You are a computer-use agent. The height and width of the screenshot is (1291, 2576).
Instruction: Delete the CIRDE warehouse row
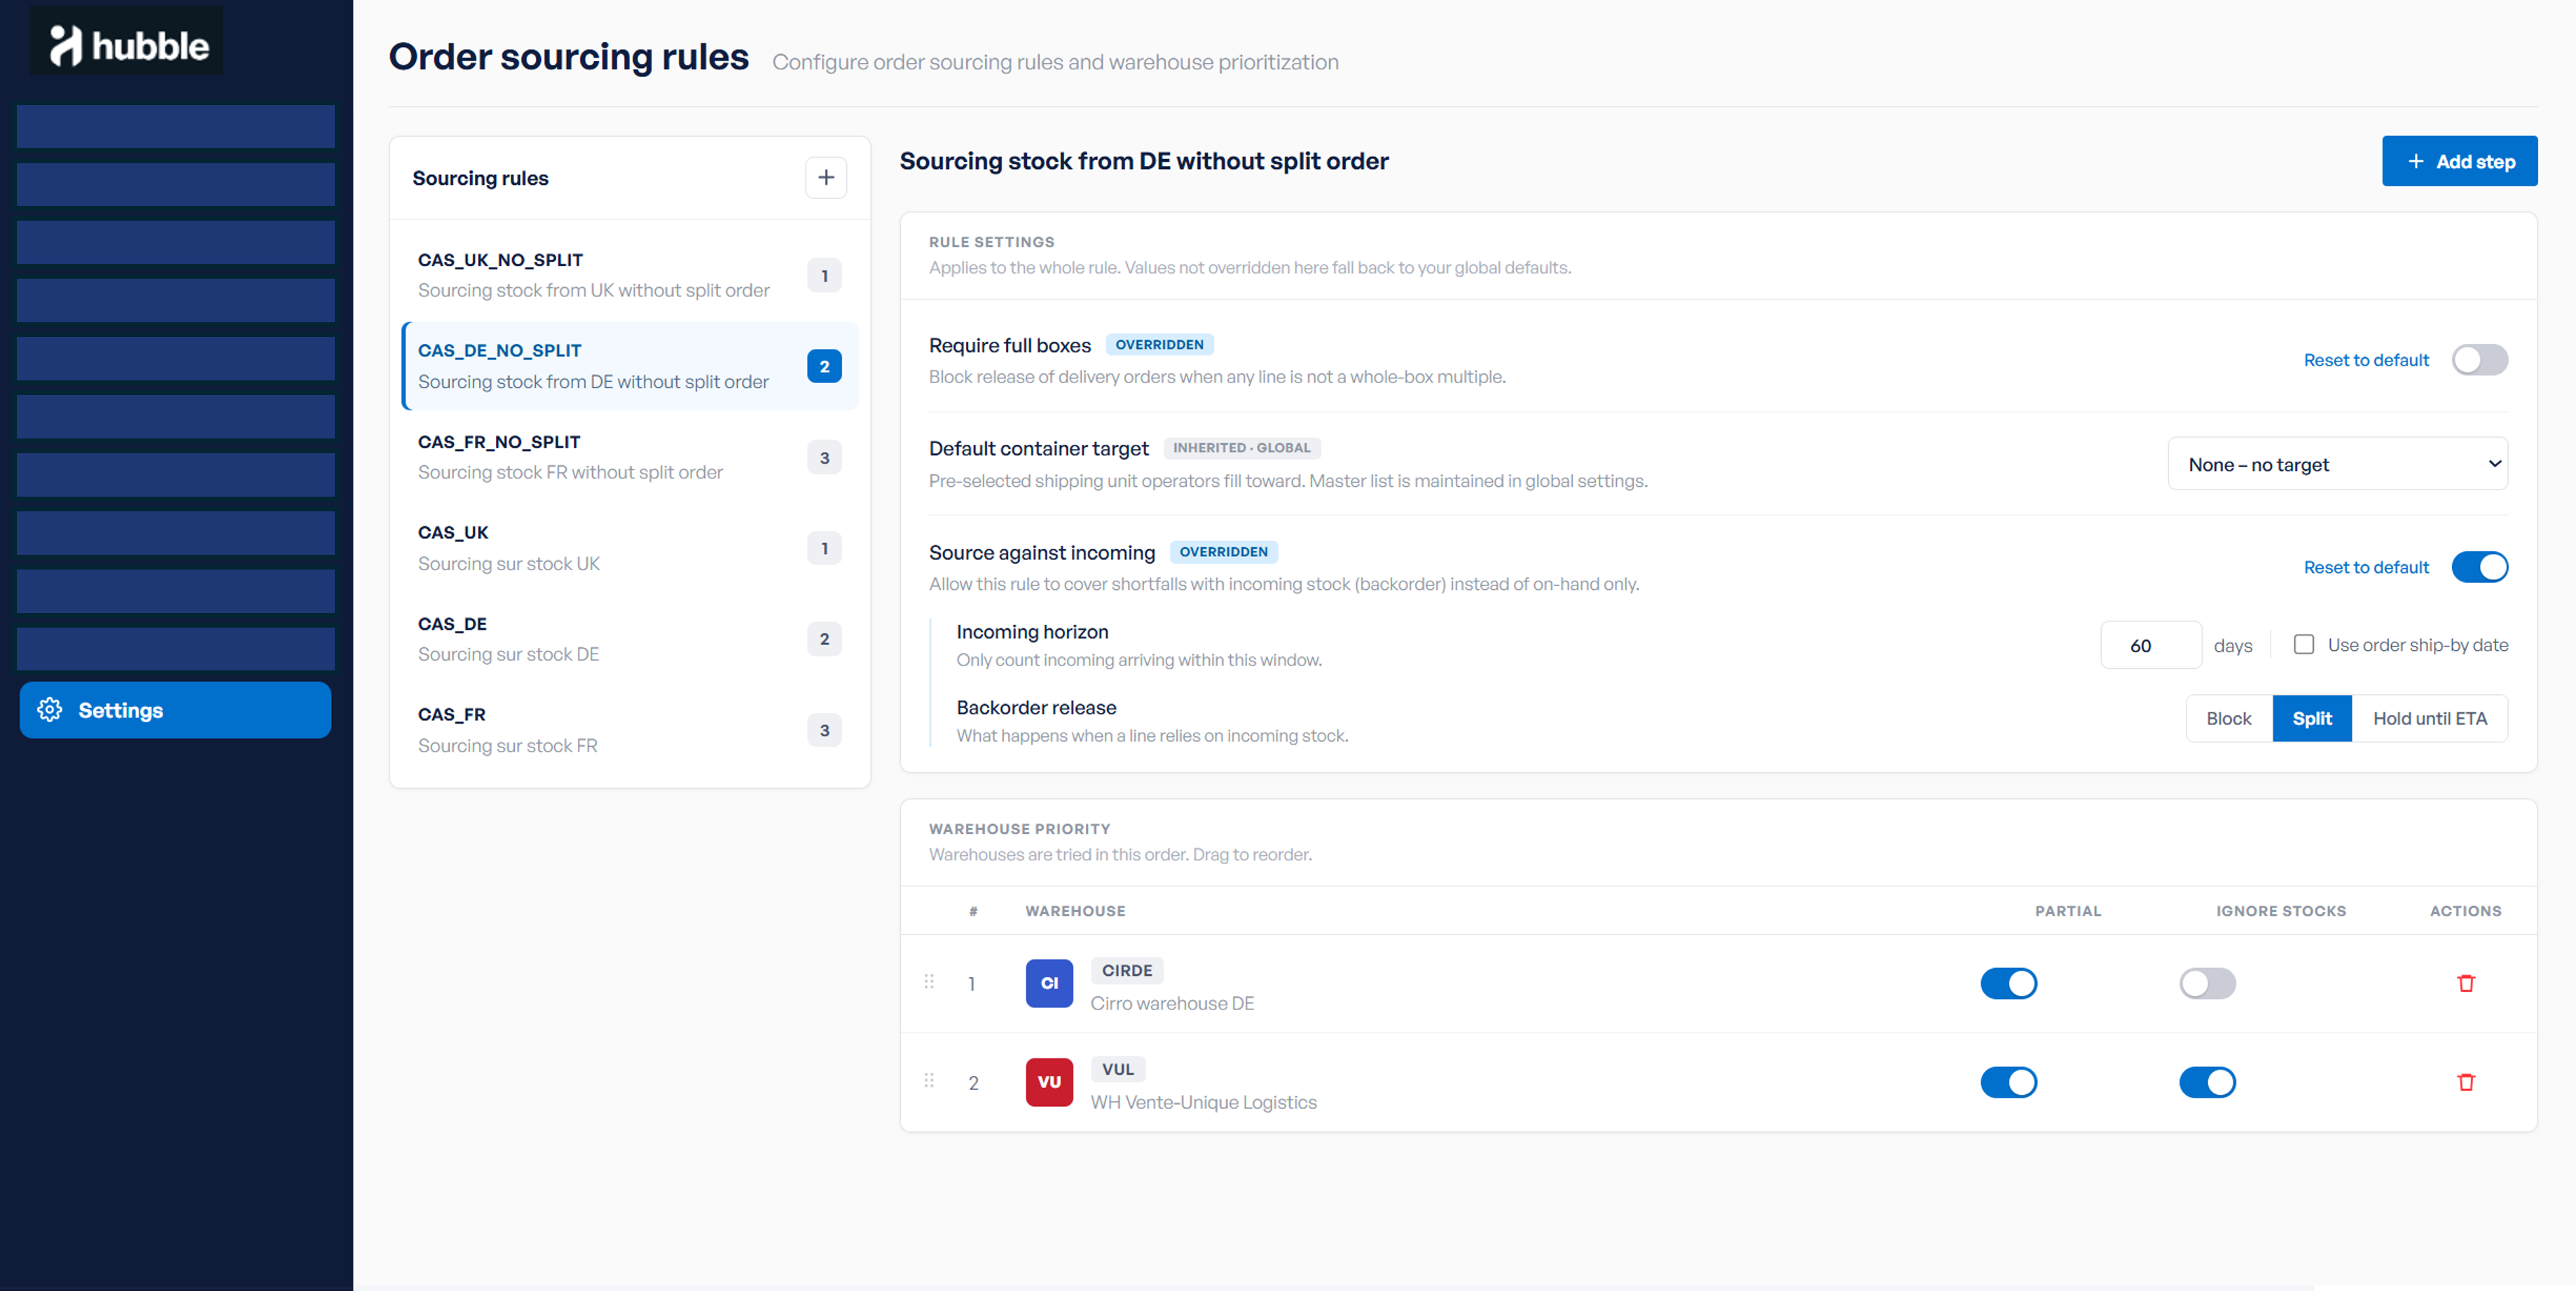point(2465,983)
